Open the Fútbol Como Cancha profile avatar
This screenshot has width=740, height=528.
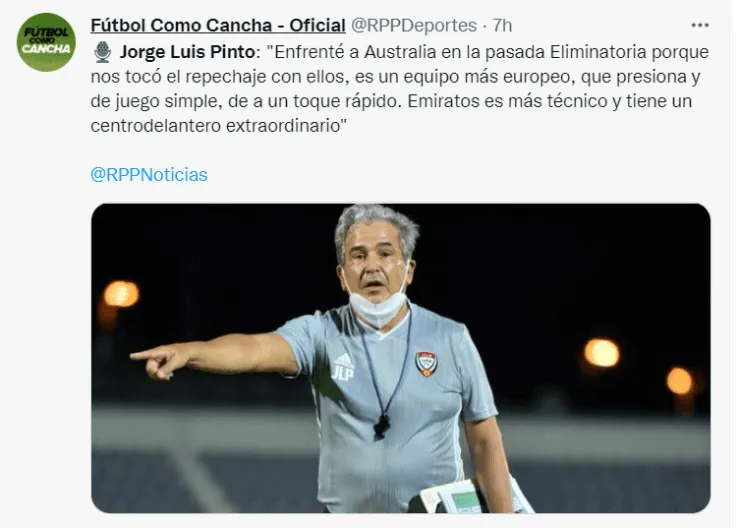click(46, 42)
